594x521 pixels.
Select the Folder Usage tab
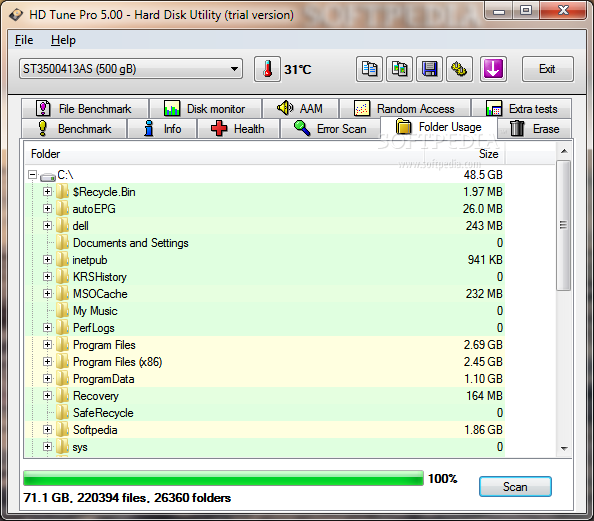[x=439, y=127]
